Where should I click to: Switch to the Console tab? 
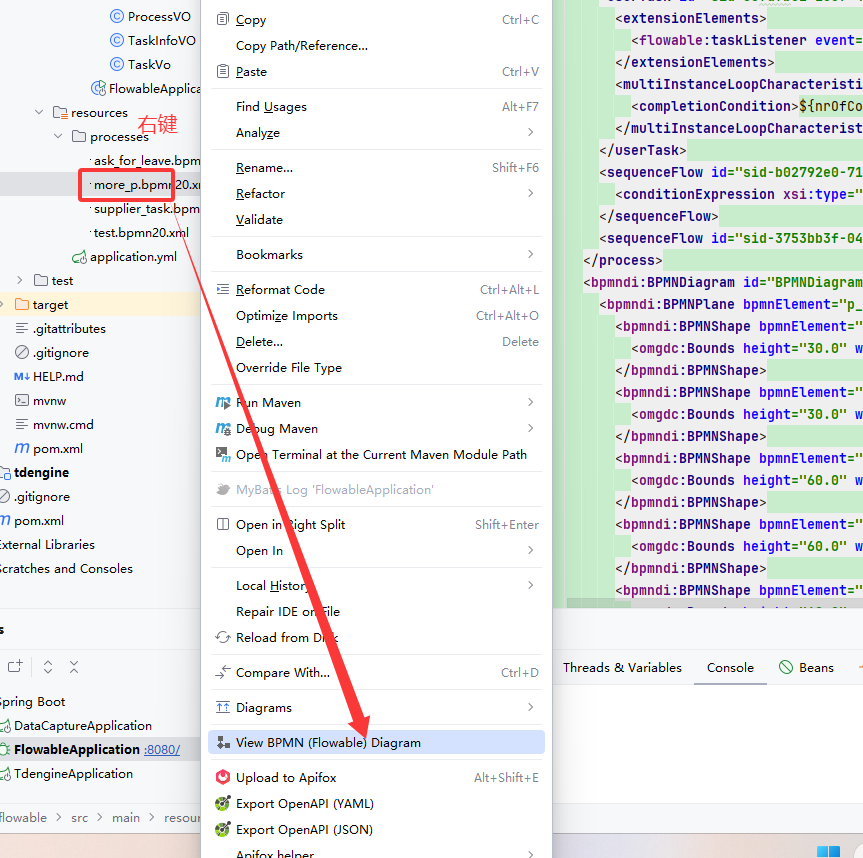click(x=730, y=668)
